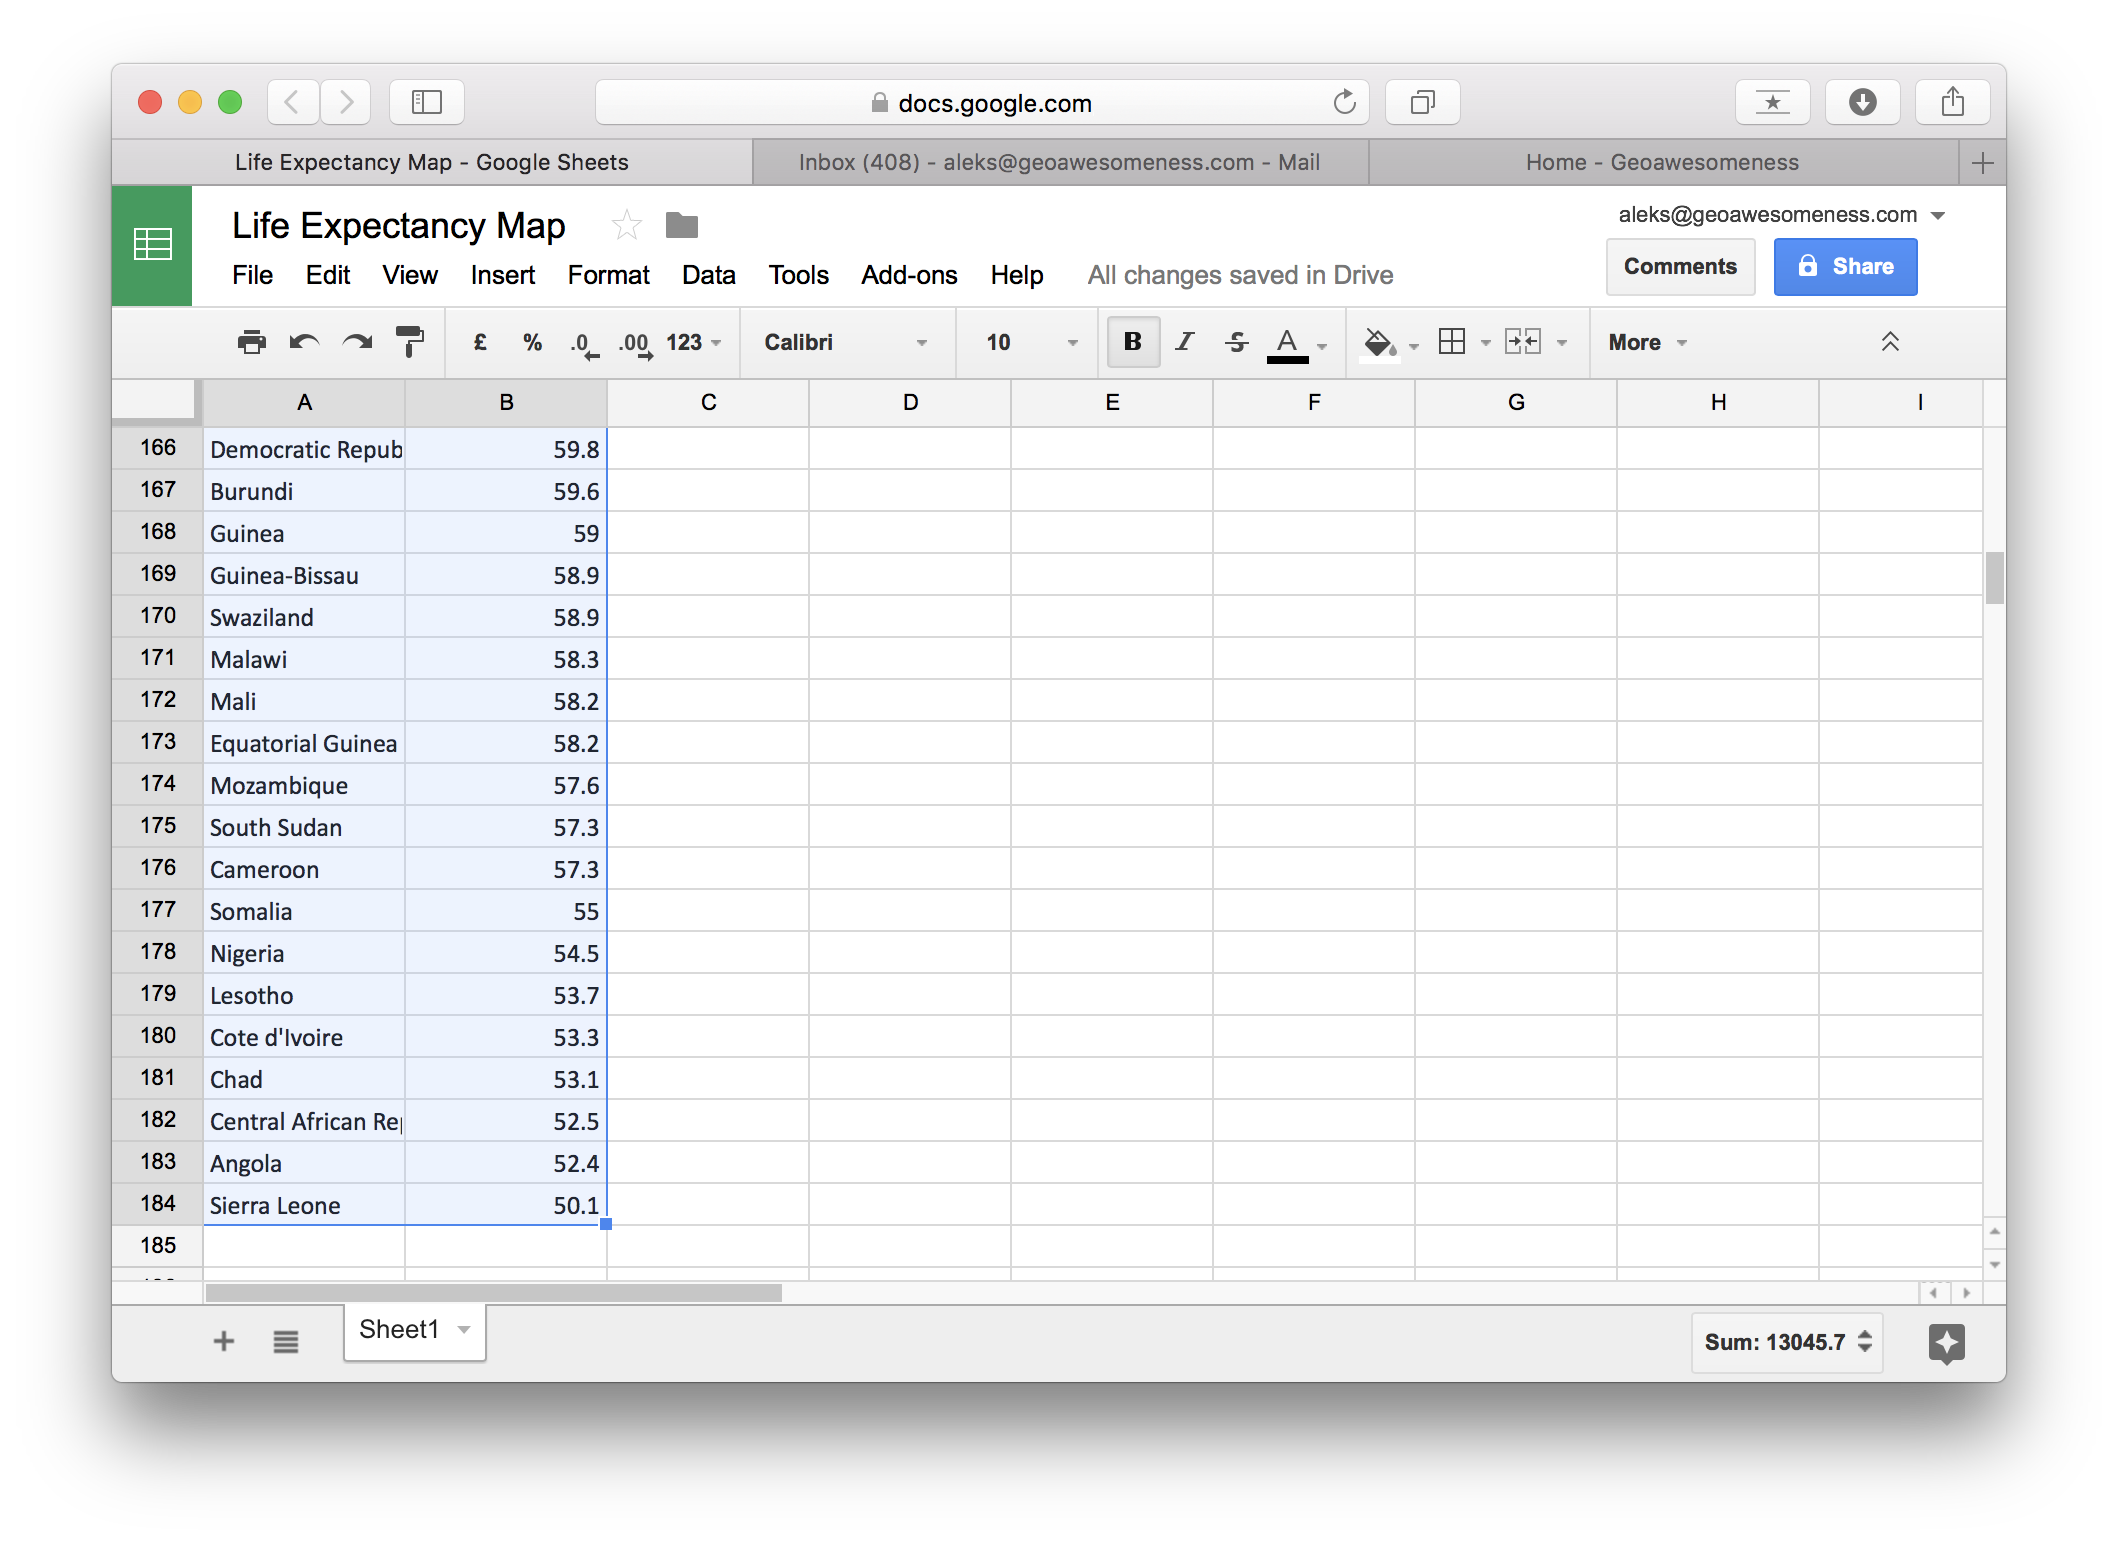Click the Undo arrow icon

(304, 342)
